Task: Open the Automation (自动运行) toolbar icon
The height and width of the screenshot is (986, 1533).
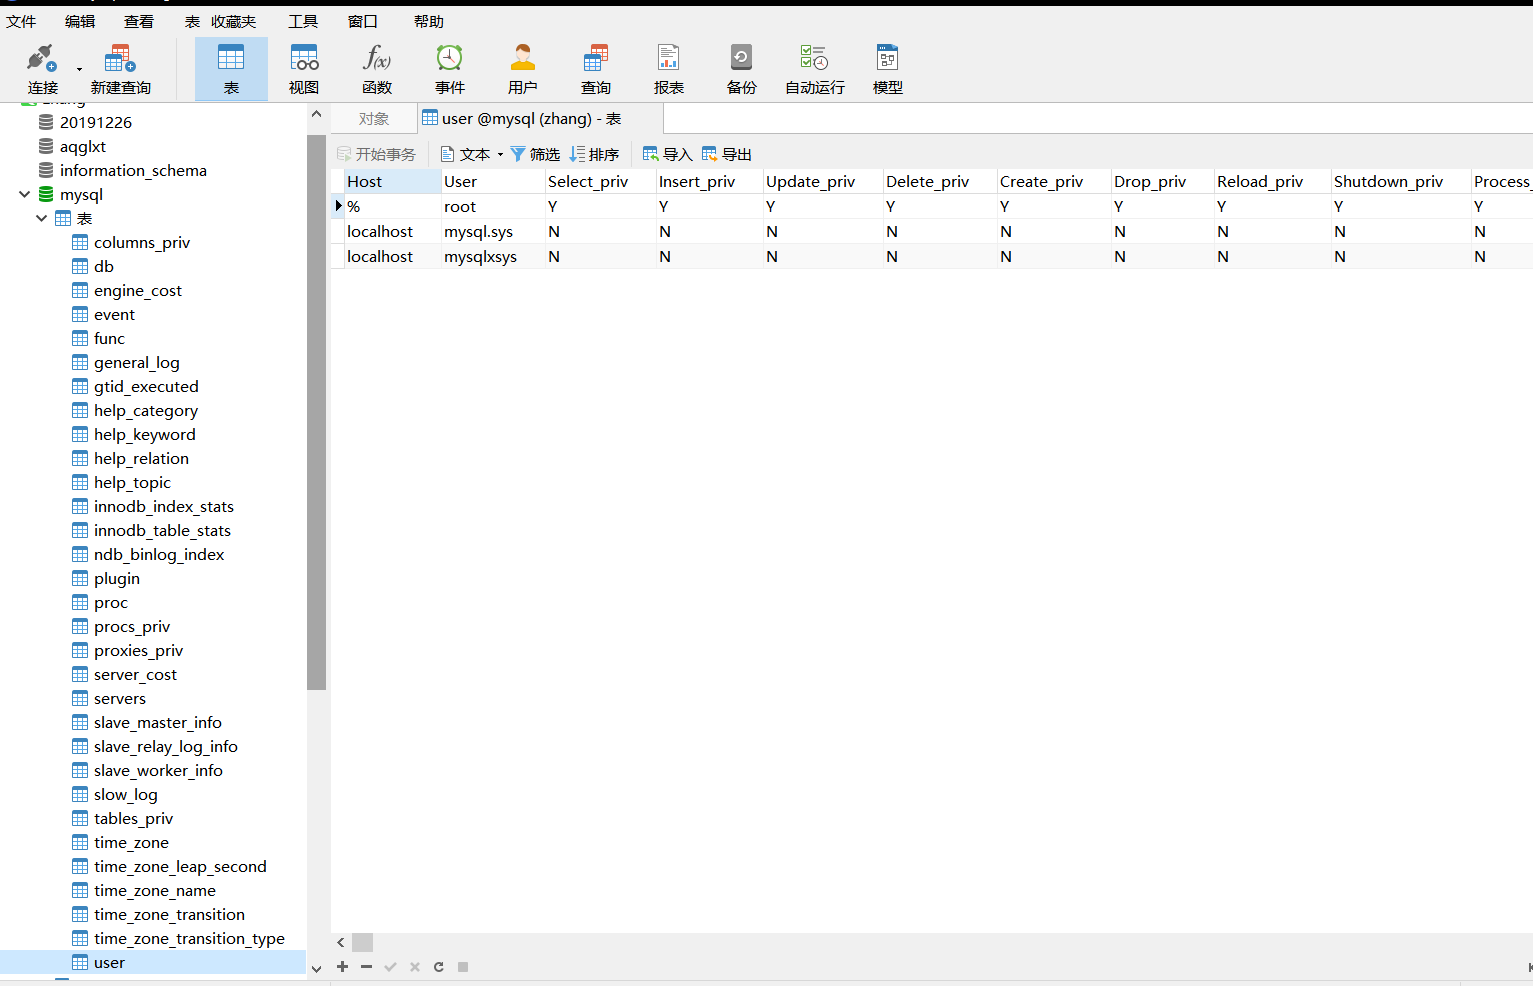Action: point(815,68)
